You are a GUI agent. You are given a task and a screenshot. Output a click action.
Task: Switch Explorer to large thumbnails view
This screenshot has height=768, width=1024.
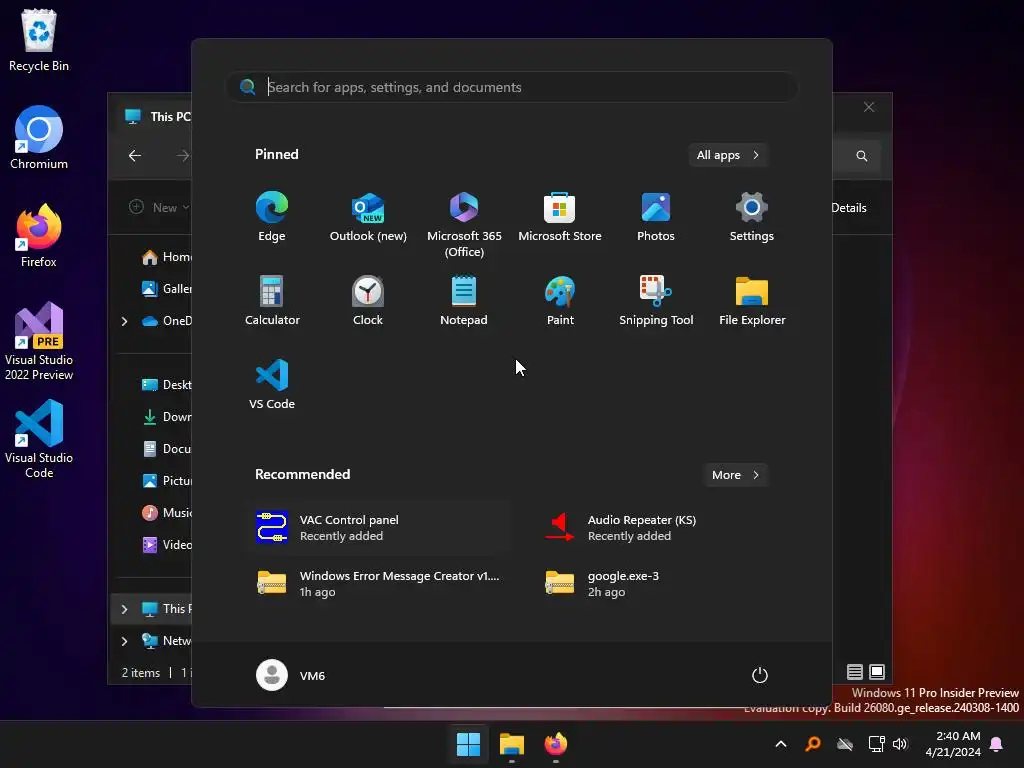877,671
